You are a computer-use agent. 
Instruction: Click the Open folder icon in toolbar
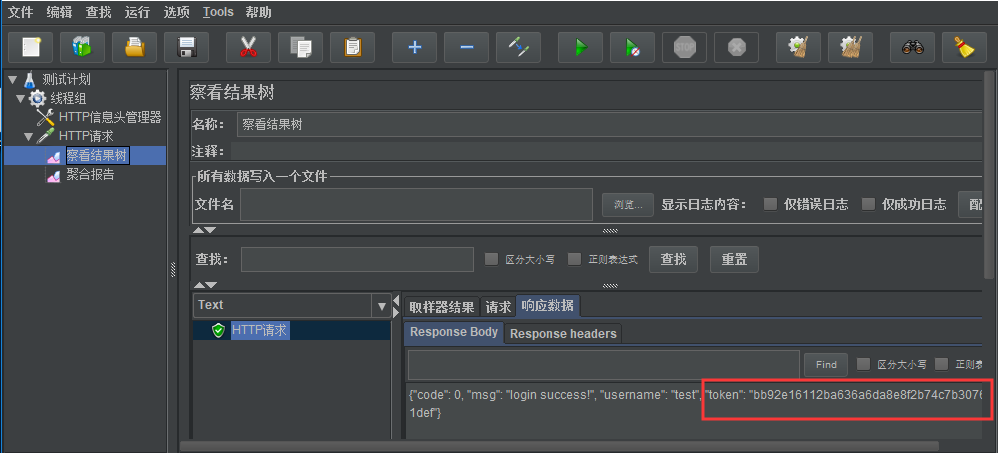click(x=134, y=47)
